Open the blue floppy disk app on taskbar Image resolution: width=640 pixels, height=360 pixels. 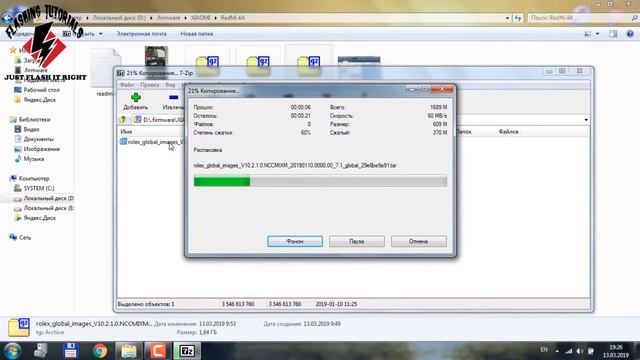point(70,351)
